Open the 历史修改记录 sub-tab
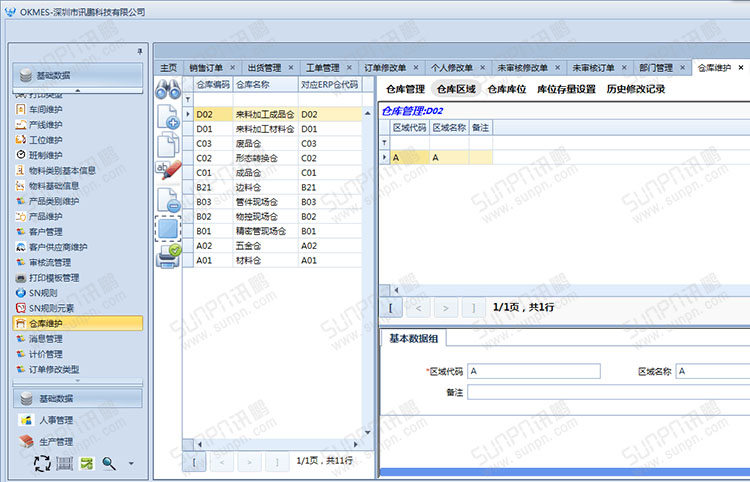Image resolution: width=750 pixels, height=482 pixels. pyautogui.click(x=636, y=89)
